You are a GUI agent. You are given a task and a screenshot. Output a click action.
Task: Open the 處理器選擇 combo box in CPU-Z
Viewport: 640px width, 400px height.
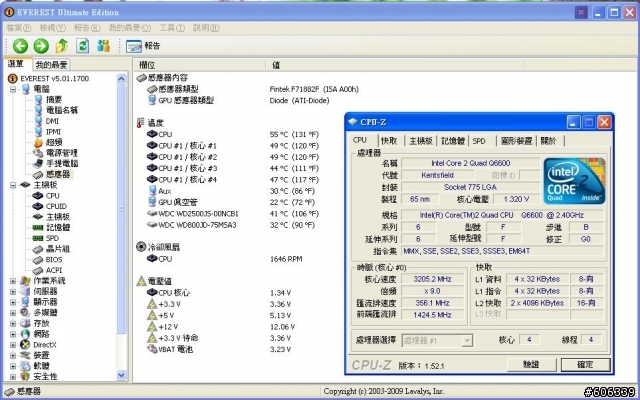coord(438,340)
